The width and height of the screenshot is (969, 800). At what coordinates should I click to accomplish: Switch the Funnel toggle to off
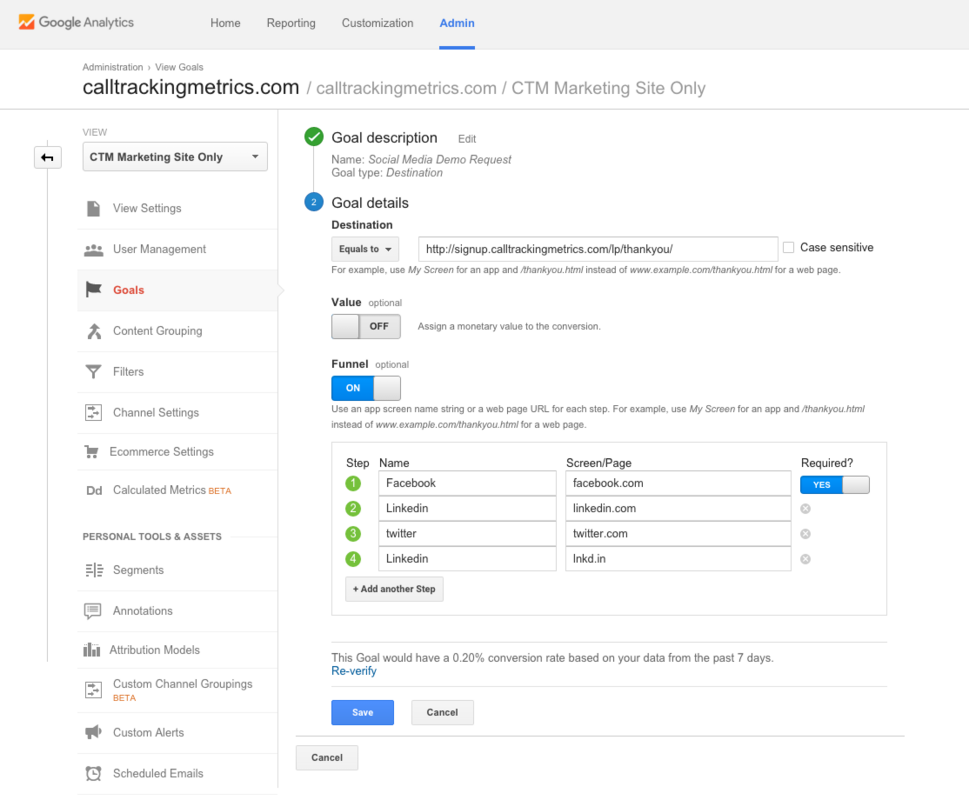pyautogui.click(x=366, y=388)
